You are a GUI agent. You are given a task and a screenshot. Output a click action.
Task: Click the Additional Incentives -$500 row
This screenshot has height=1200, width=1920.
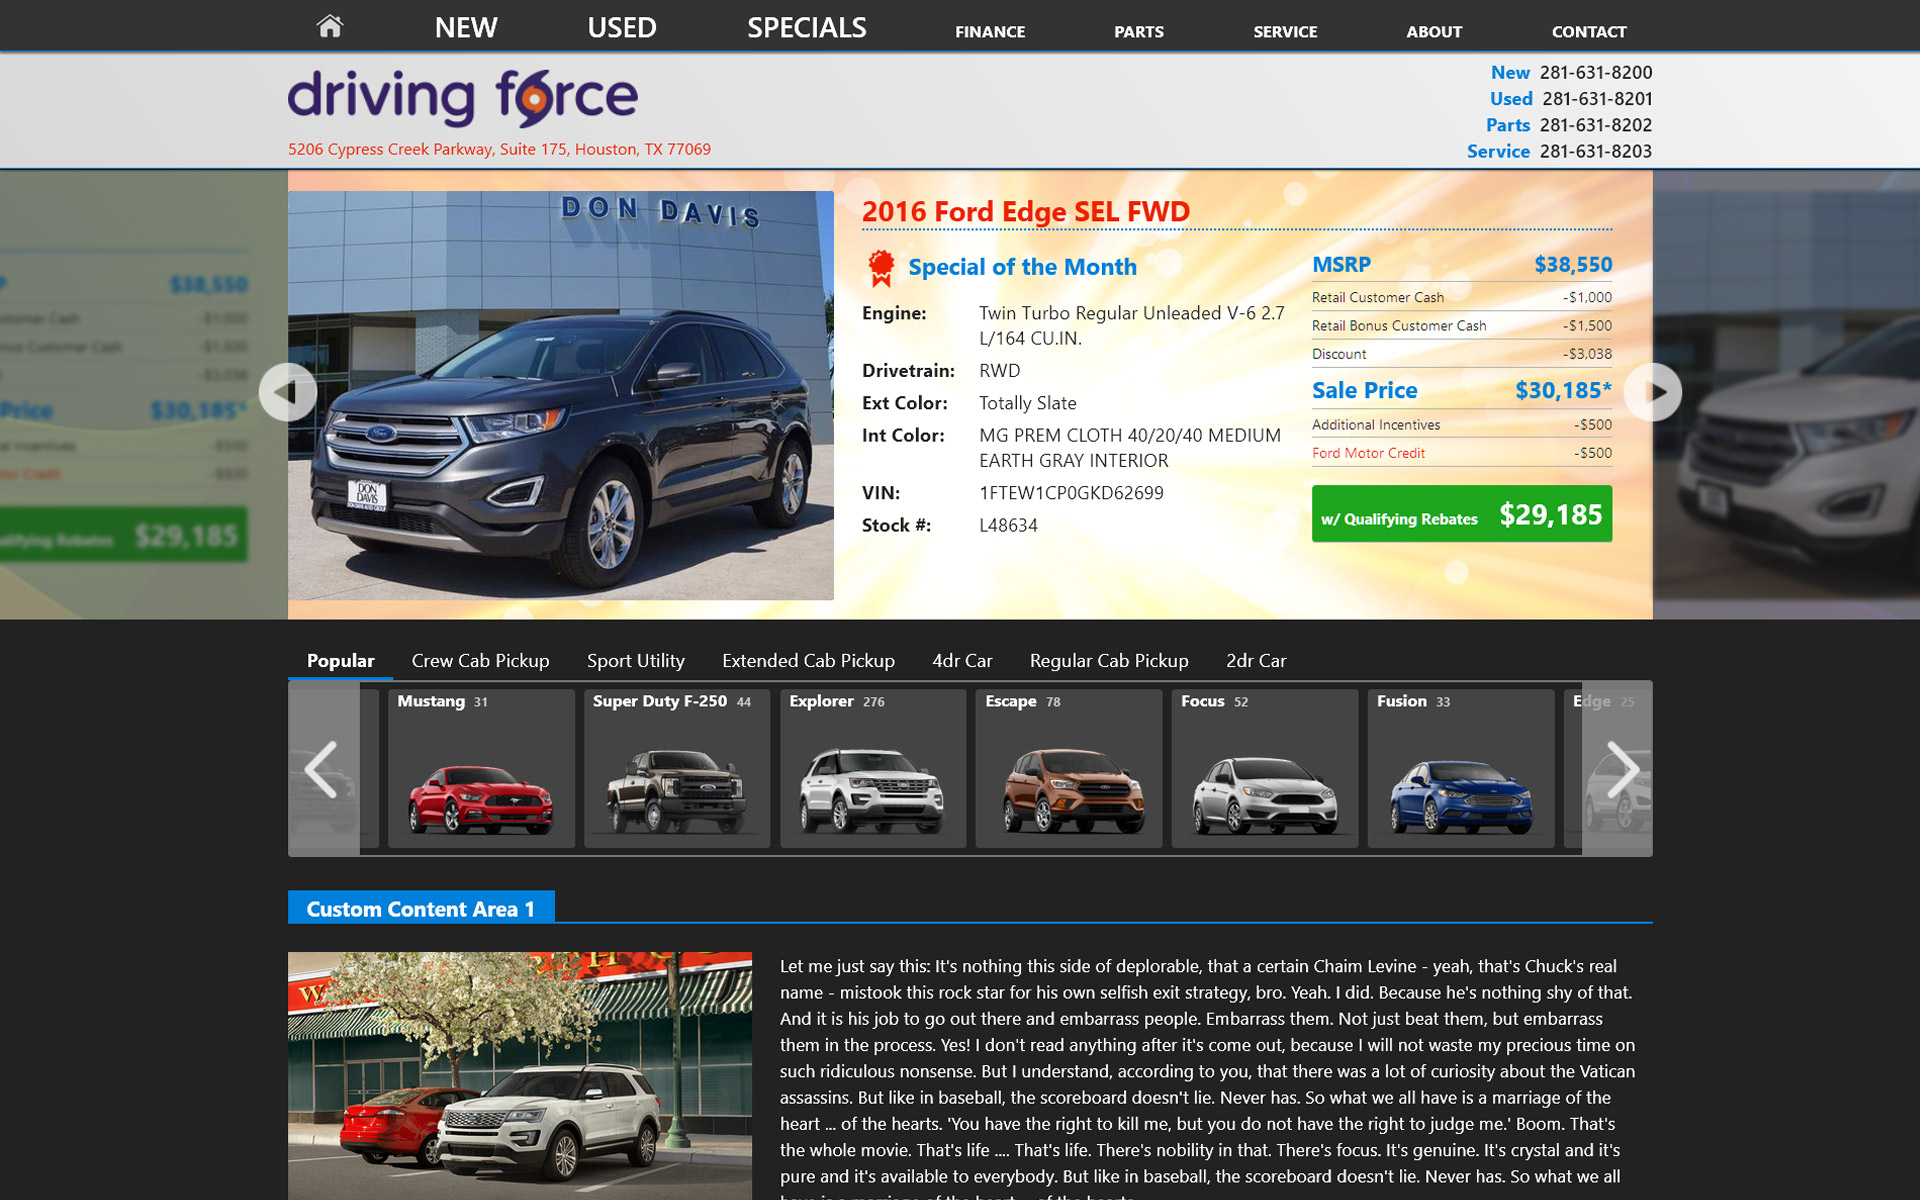pos(1462,425)
